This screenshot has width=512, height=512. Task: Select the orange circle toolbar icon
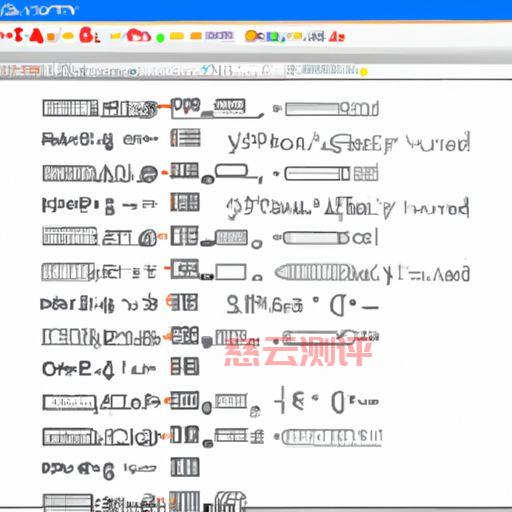(x=250, y=36)
